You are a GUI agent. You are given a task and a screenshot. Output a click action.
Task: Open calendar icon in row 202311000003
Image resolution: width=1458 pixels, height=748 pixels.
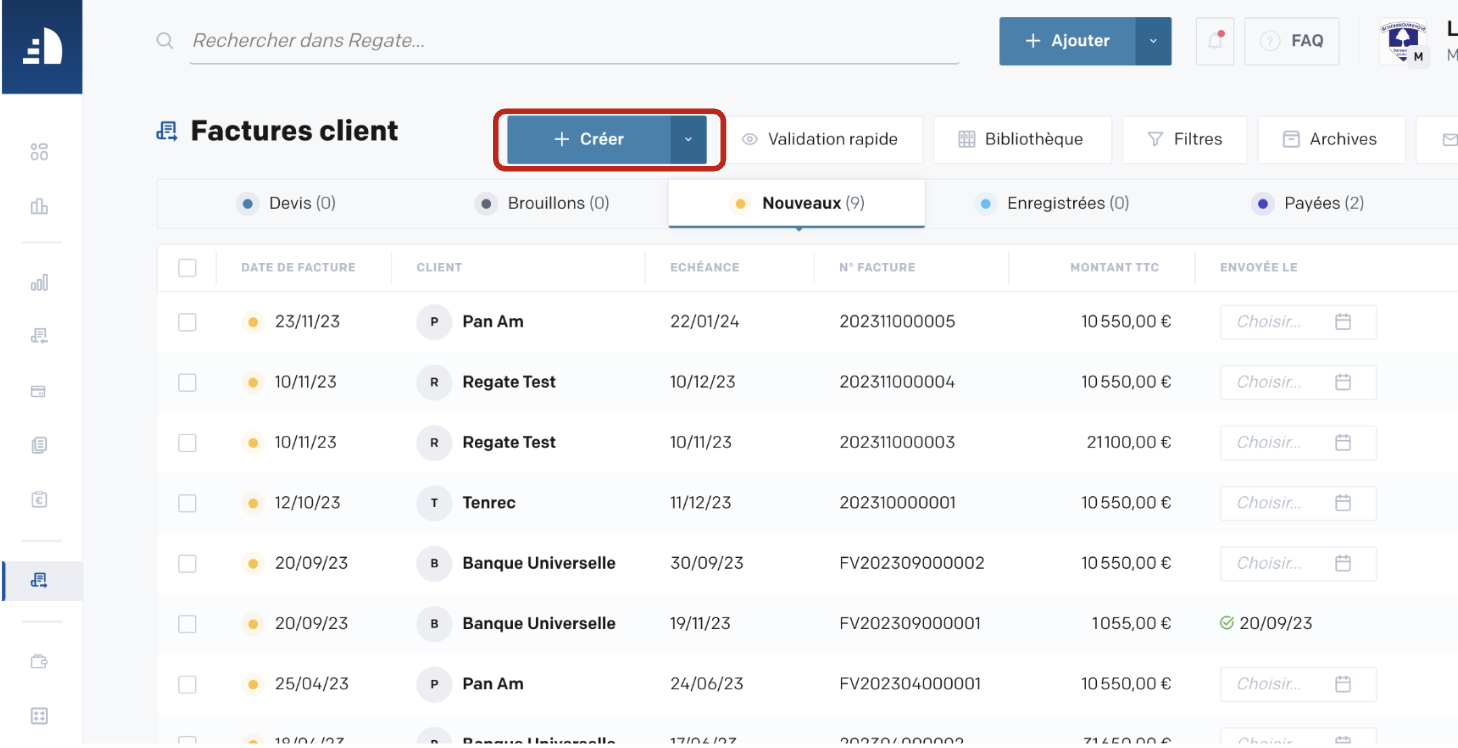point(1343,442)
